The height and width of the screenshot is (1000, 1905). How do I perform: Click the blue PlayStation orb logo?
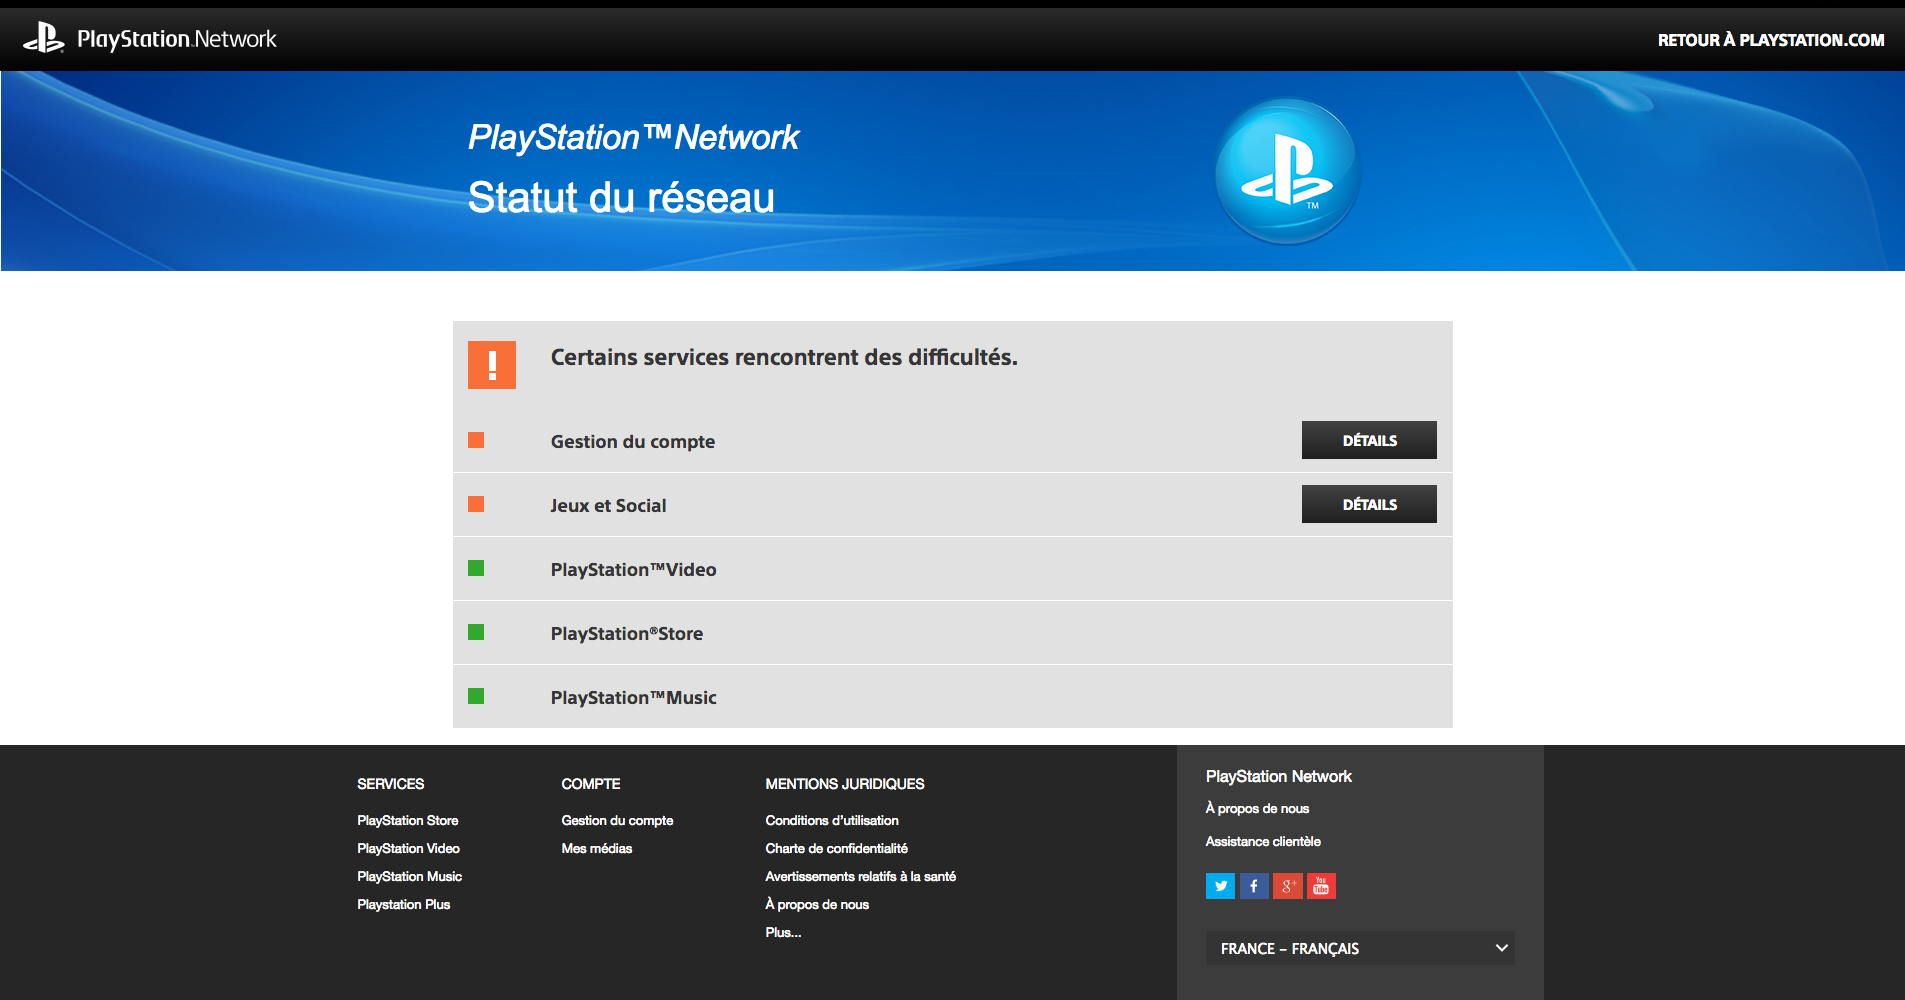pos(1287,172)
